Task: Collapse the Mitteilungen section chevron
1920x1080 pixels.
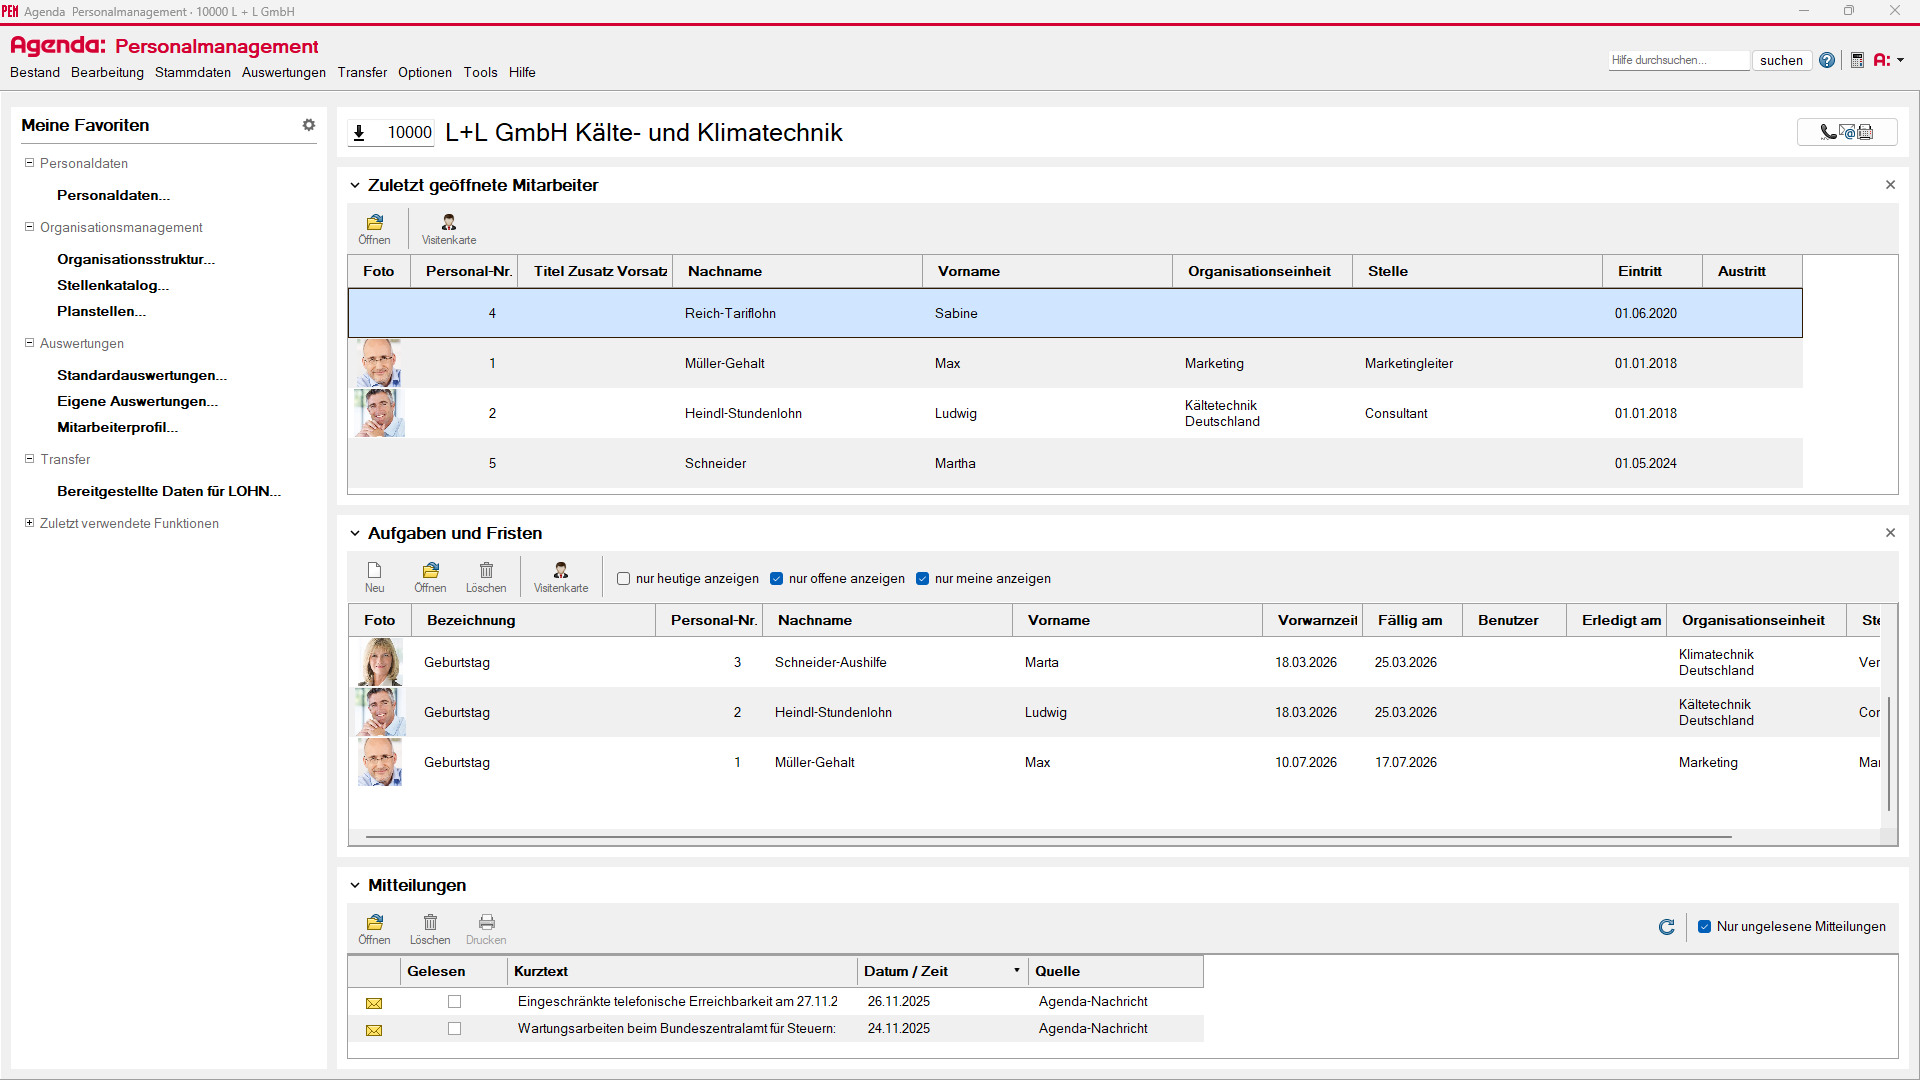Action: pyautogui.click(x=355, y=885)
